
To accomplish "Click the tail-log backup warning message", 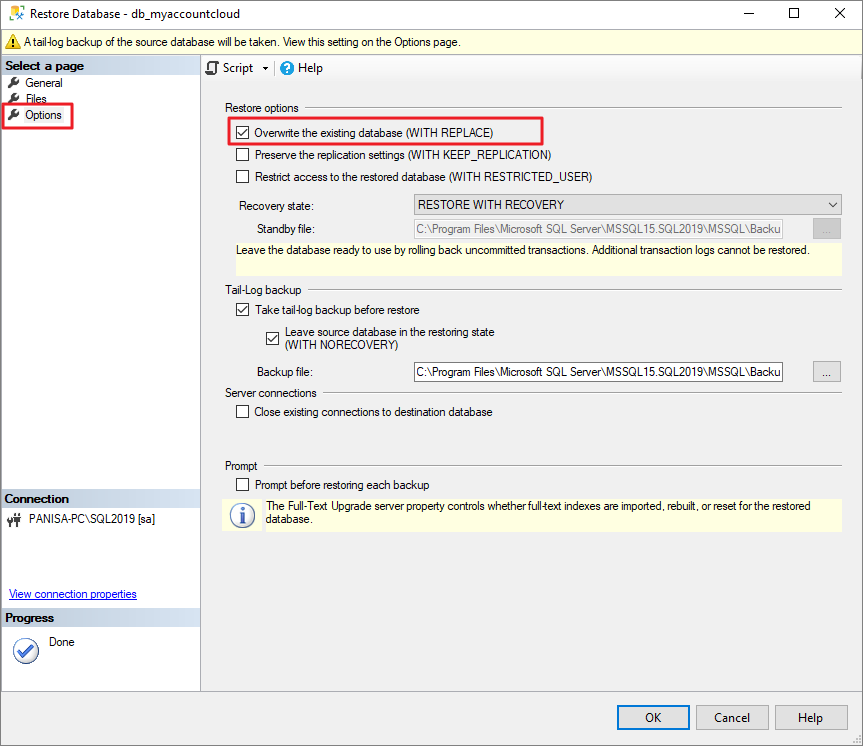I will [x=242, y=42].
